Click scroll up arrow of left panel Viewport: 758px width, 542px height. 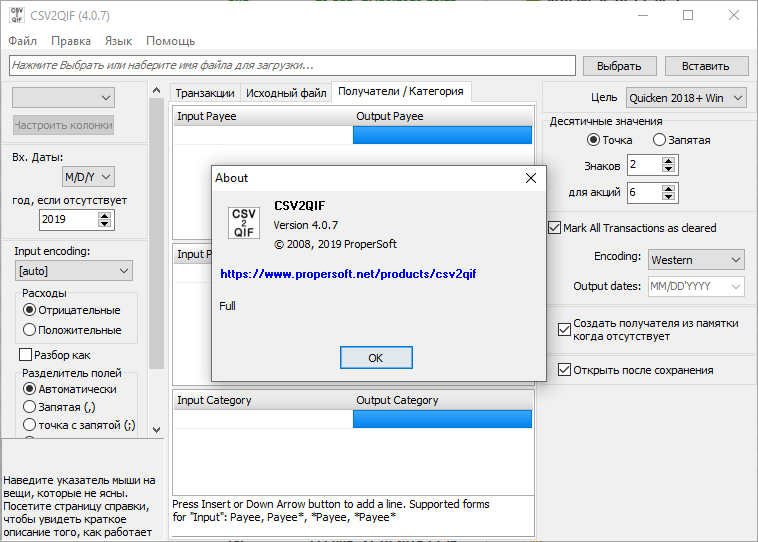coord(156,90)
